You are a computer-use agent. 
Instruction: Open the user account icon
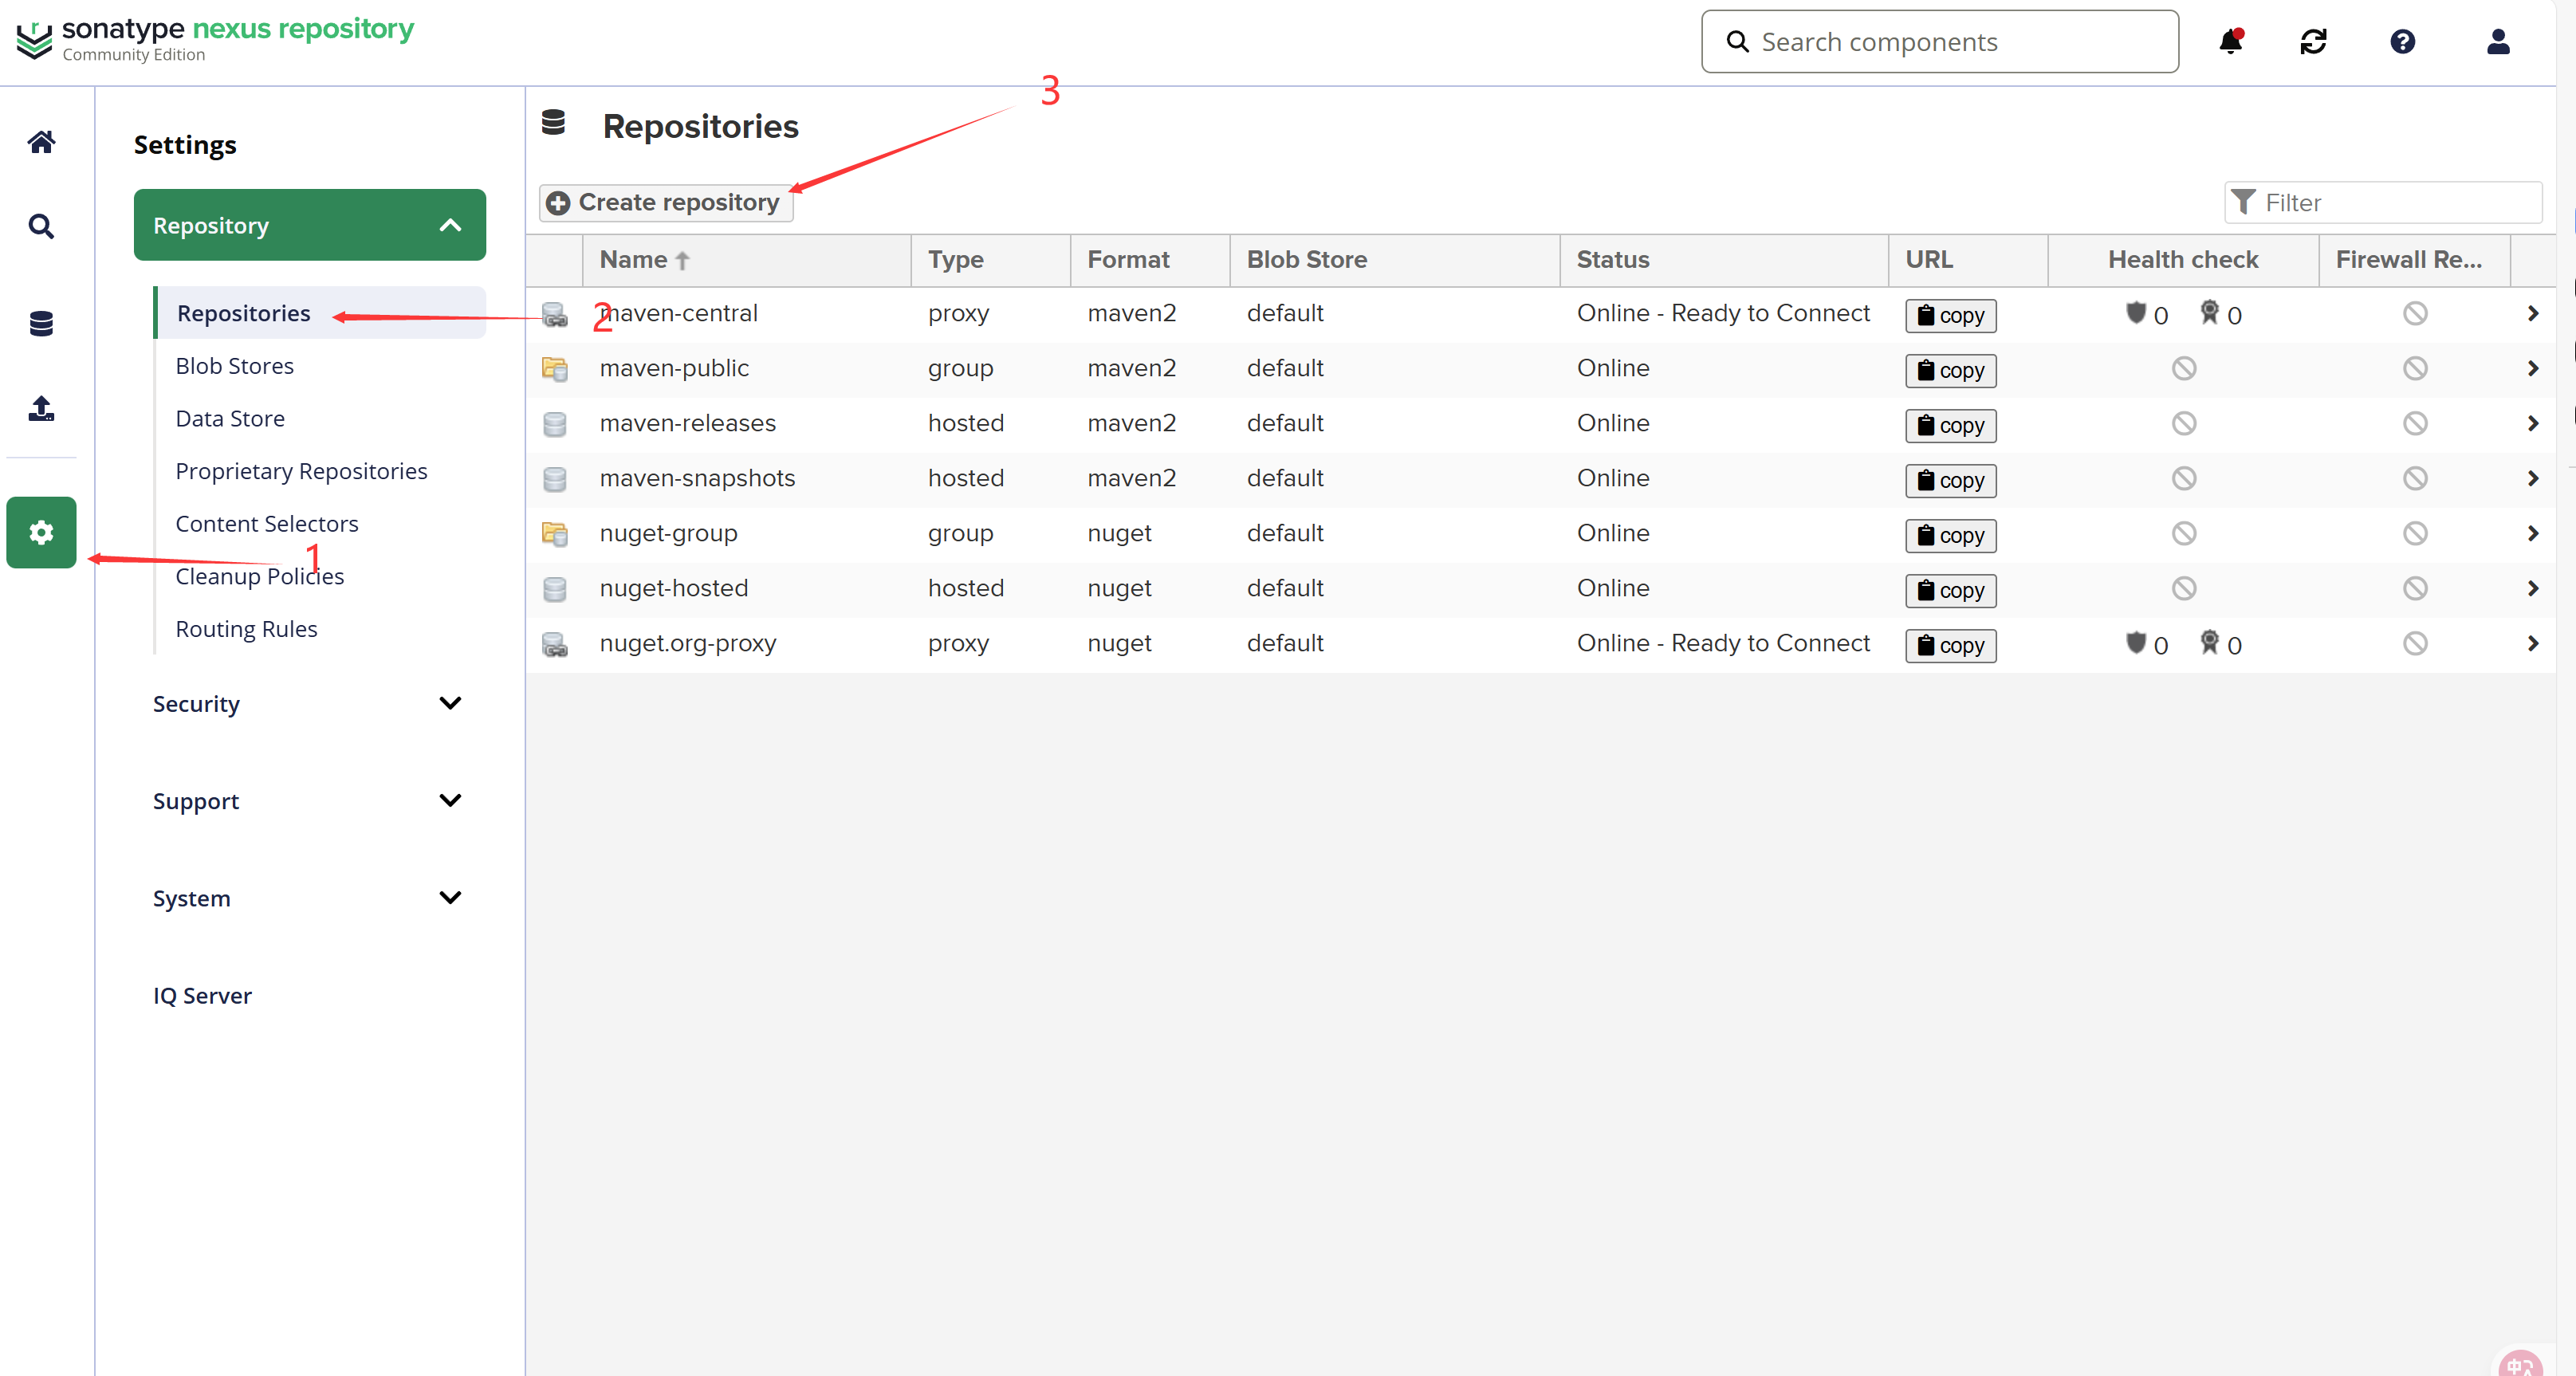click(2497, 42)
